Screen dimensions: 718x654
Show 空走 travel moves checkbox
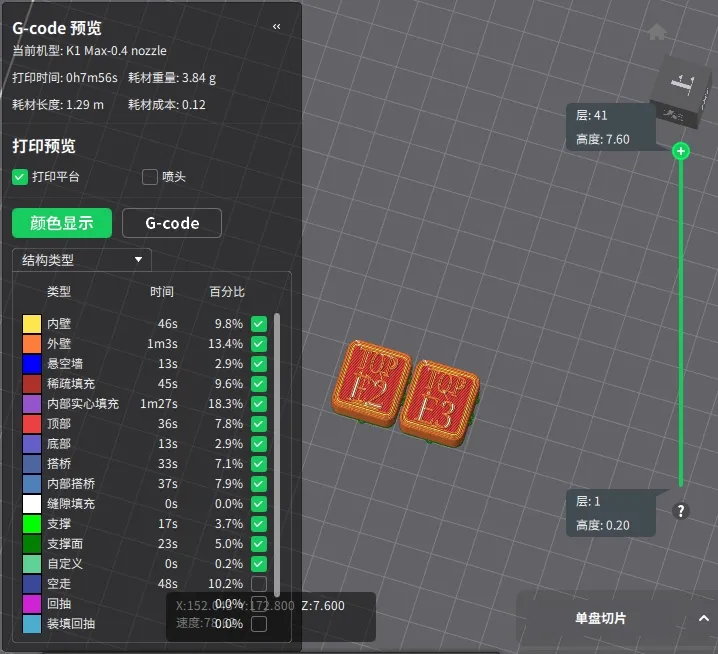click(x=259, y=584)
